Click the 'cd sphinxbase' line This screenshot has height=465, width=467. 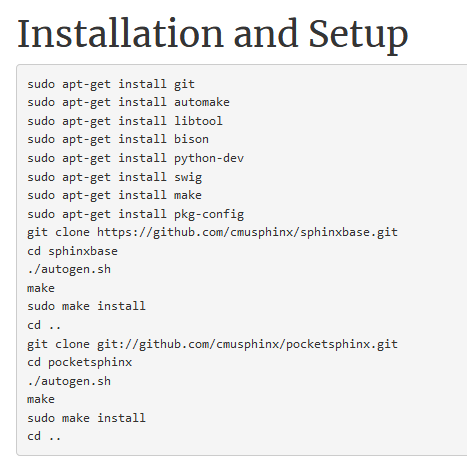[72, 251]
